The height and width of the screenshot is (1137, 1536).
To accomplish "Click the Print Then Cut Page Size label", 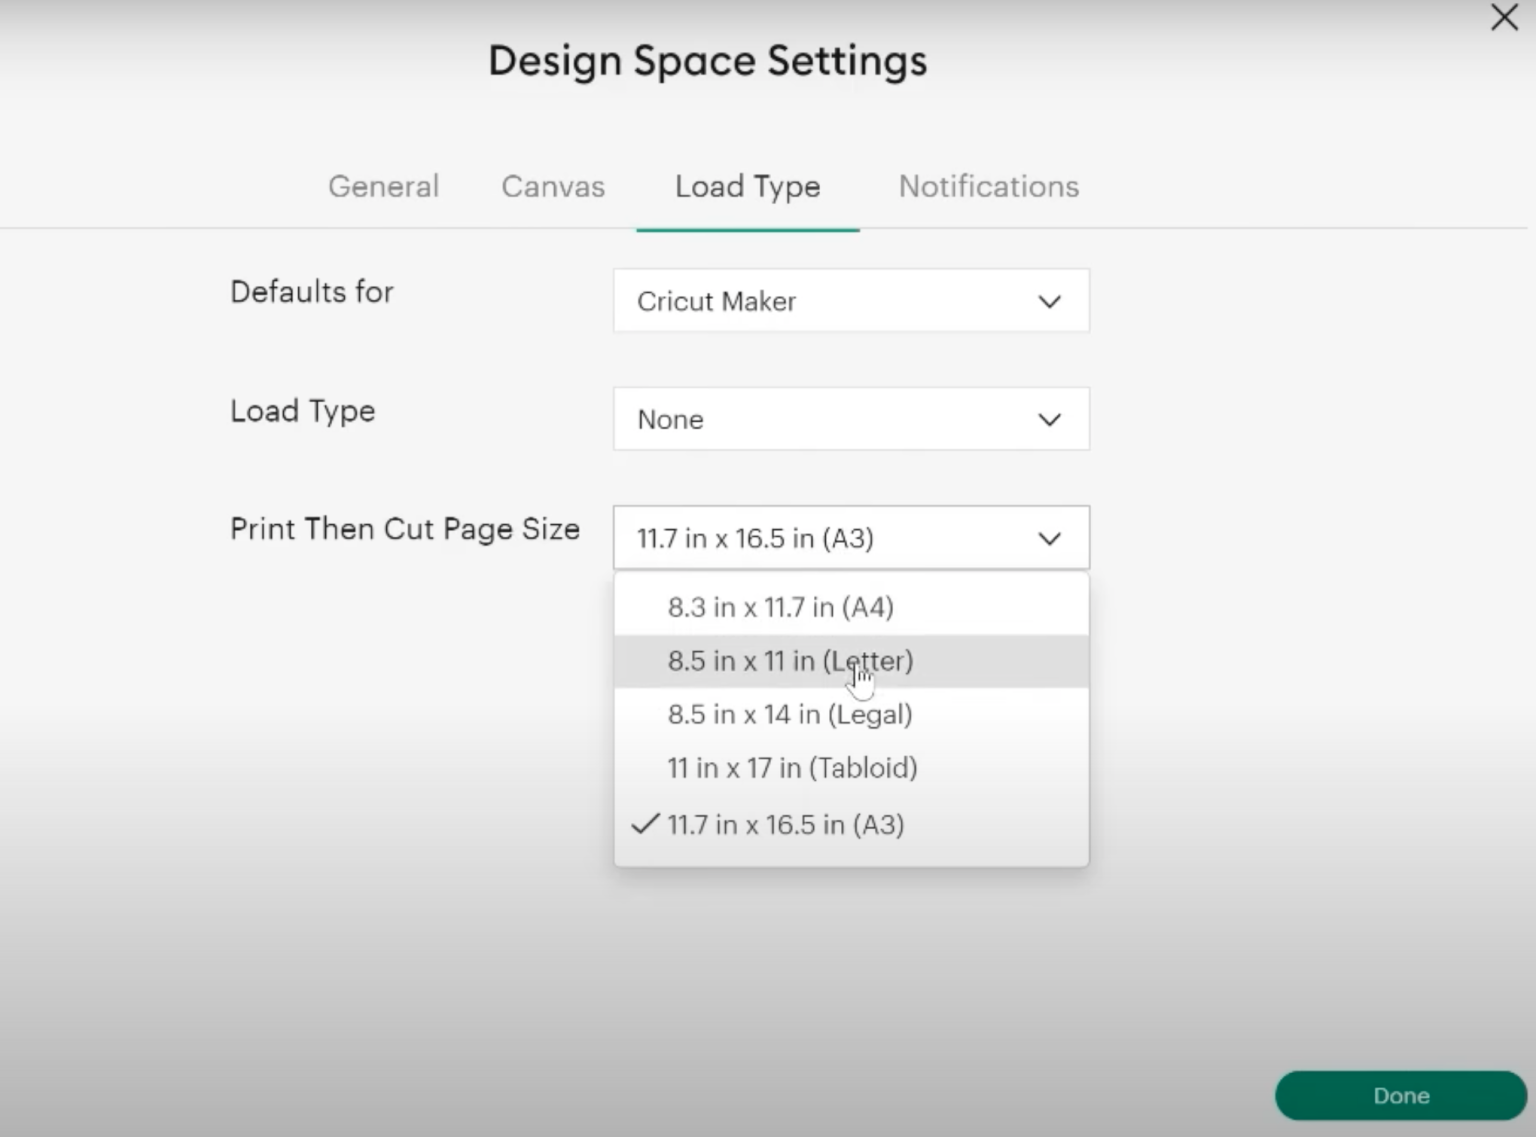I will pyautogui.click(x=404, y=529).
